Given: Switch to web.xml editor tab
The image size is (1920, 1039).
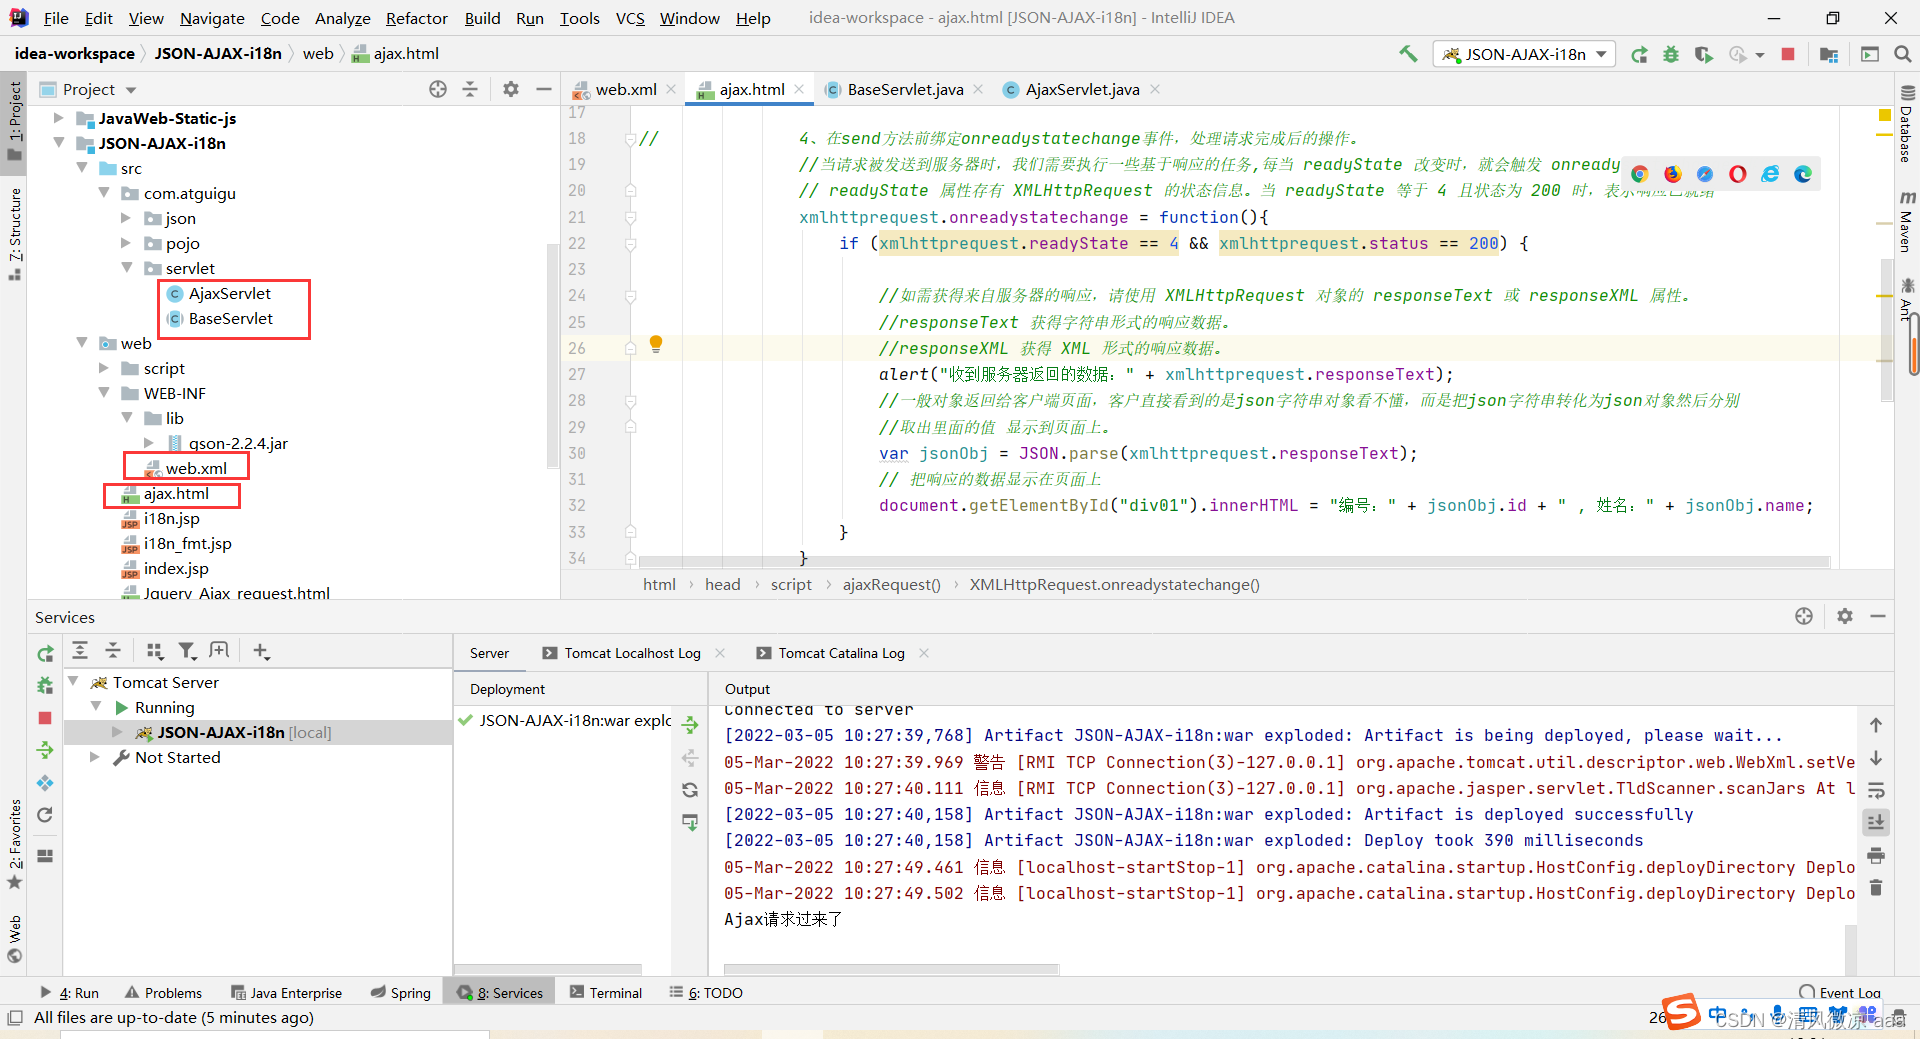Looking at the screenshot, I should click(625, 89).
